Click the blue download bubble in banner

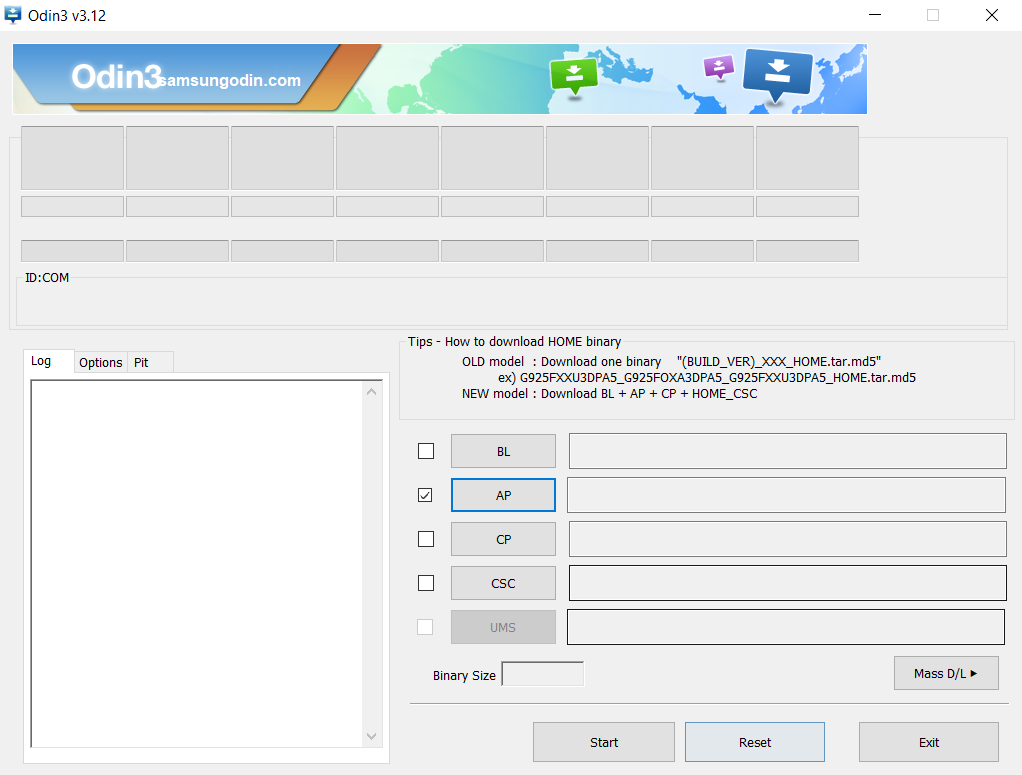778,77
